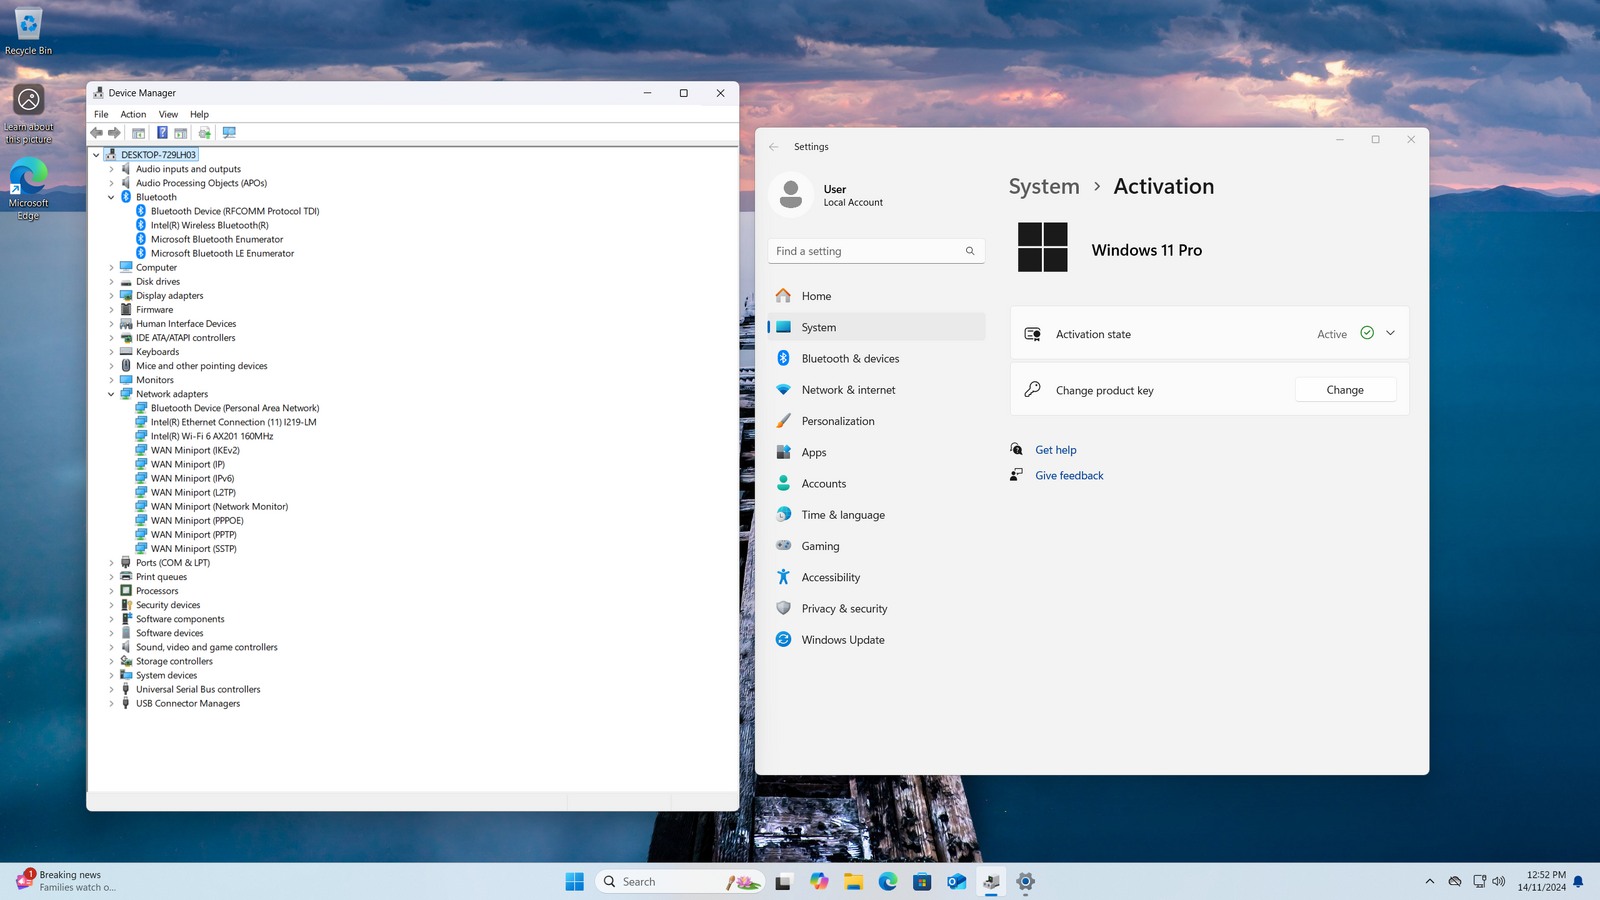Select Intel(R) Wi-Fi 6 AX201 160MHz adapter
The image size is (1600, 900).
pyautogui.click(x=211, y=436)
